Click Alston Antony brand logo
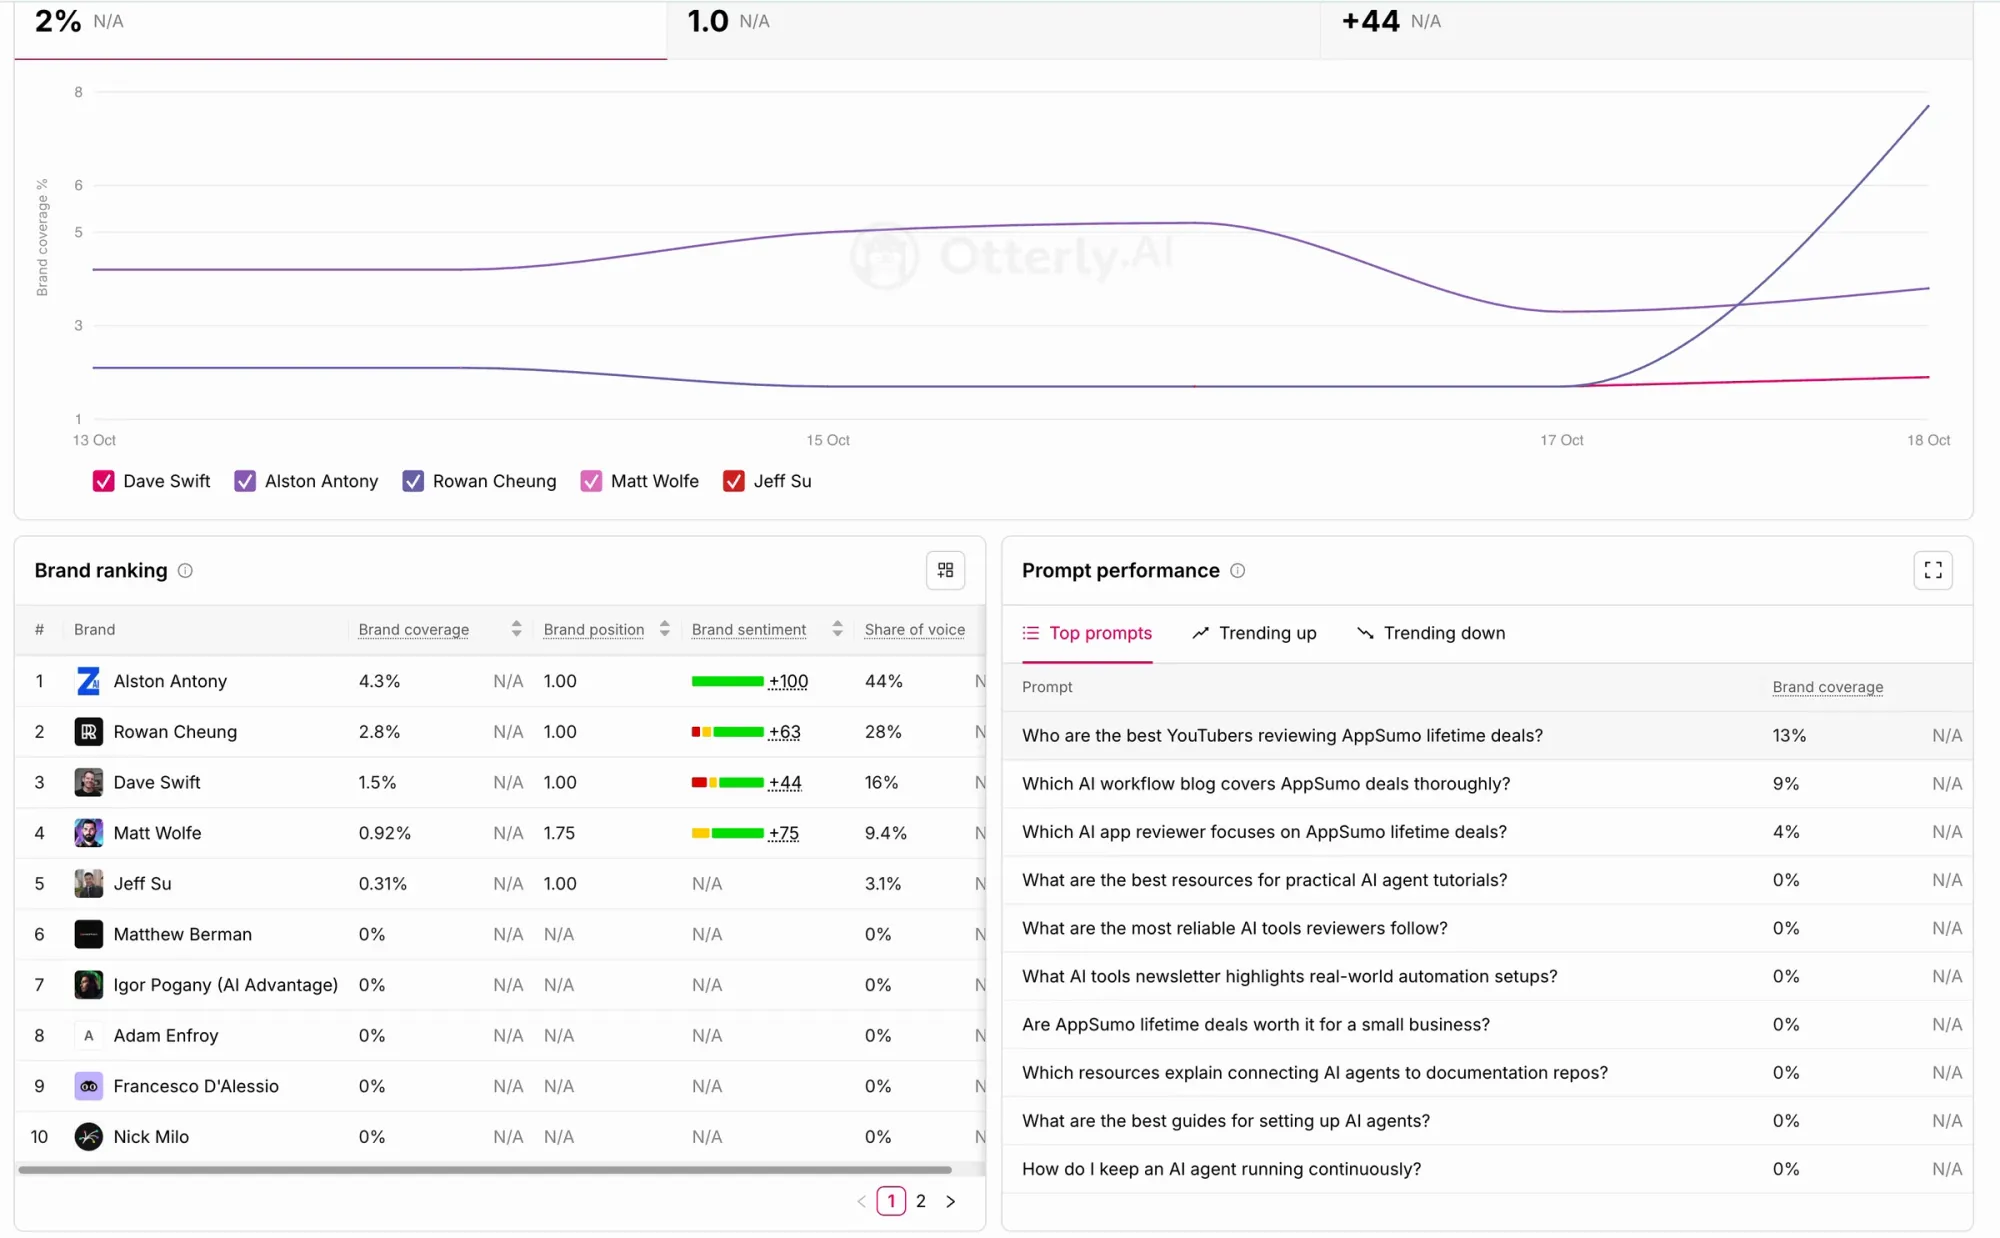This screenshot has height=1238, width=2000. (x=89, y=681)
